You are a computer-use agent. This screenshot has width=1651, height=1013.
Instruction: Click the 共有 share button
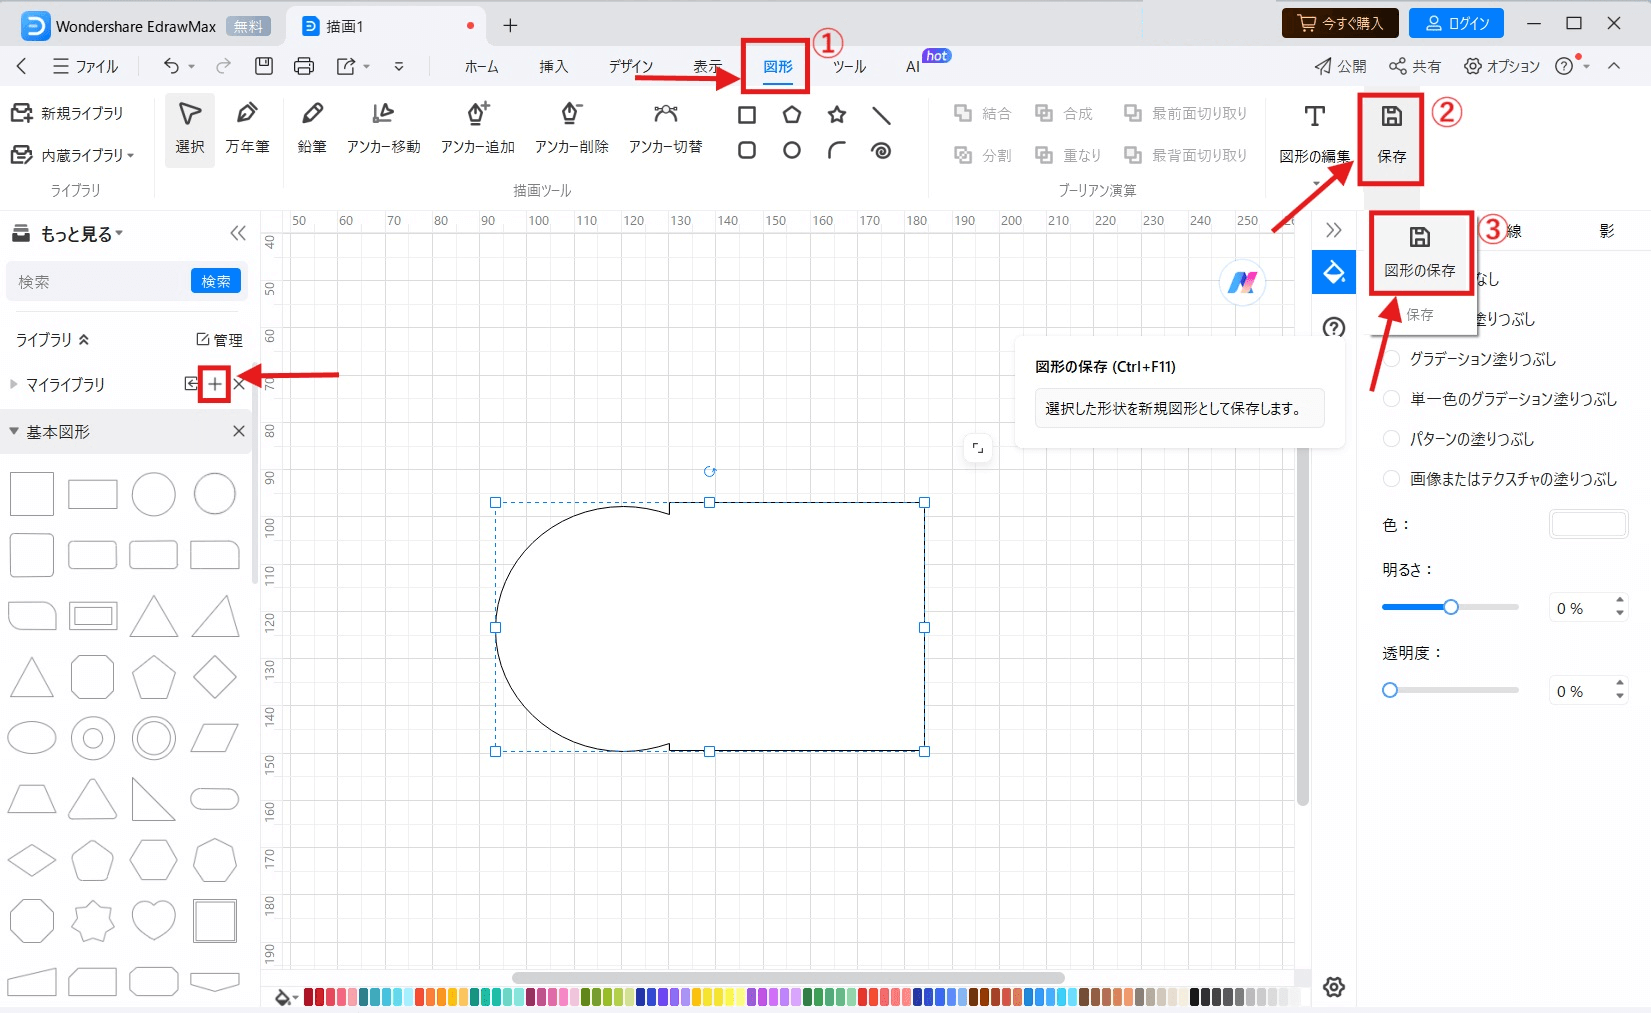(1415, 66)
